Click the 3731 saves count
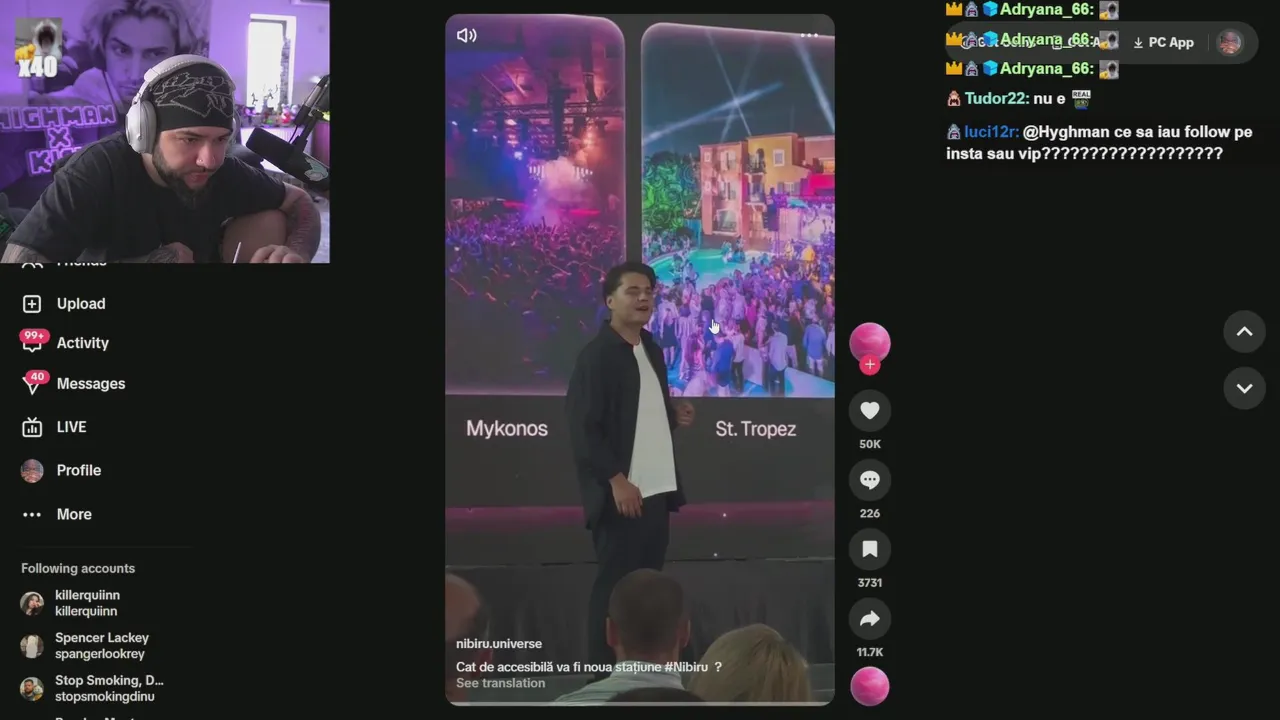 870,582
